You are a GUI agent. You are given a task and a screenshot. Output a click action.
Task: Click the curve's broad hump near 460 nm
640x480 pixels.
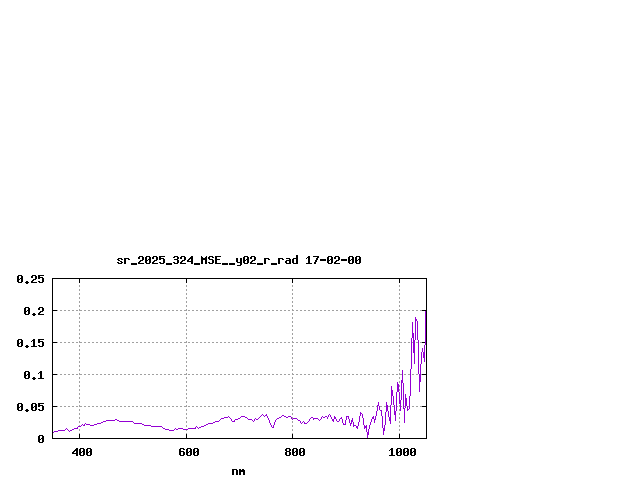[x=112, y=420]
